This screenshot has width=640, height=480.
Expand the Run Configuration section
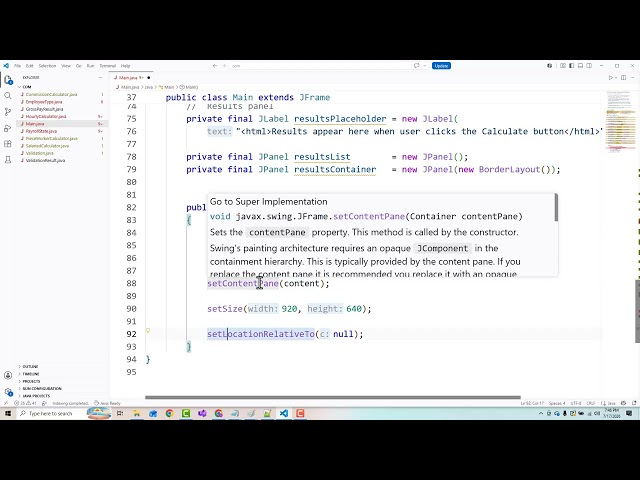pyautogui.click(x=40, y=389)
